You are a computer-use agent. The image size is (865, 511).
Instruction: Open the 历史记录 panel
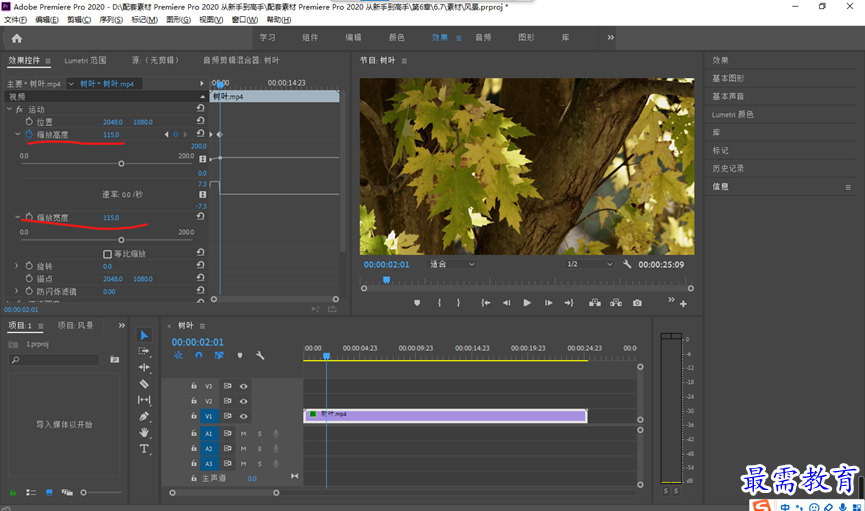[x=728, y=169]
